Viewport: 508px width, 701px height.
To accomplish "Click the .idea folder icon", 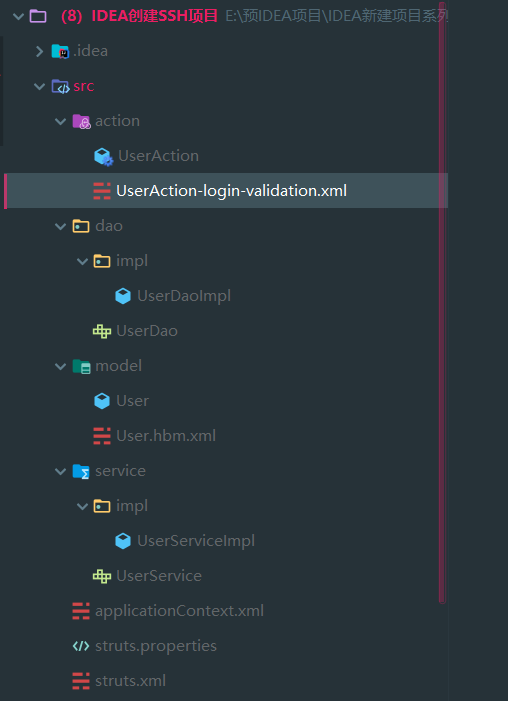I will (60, 51).
